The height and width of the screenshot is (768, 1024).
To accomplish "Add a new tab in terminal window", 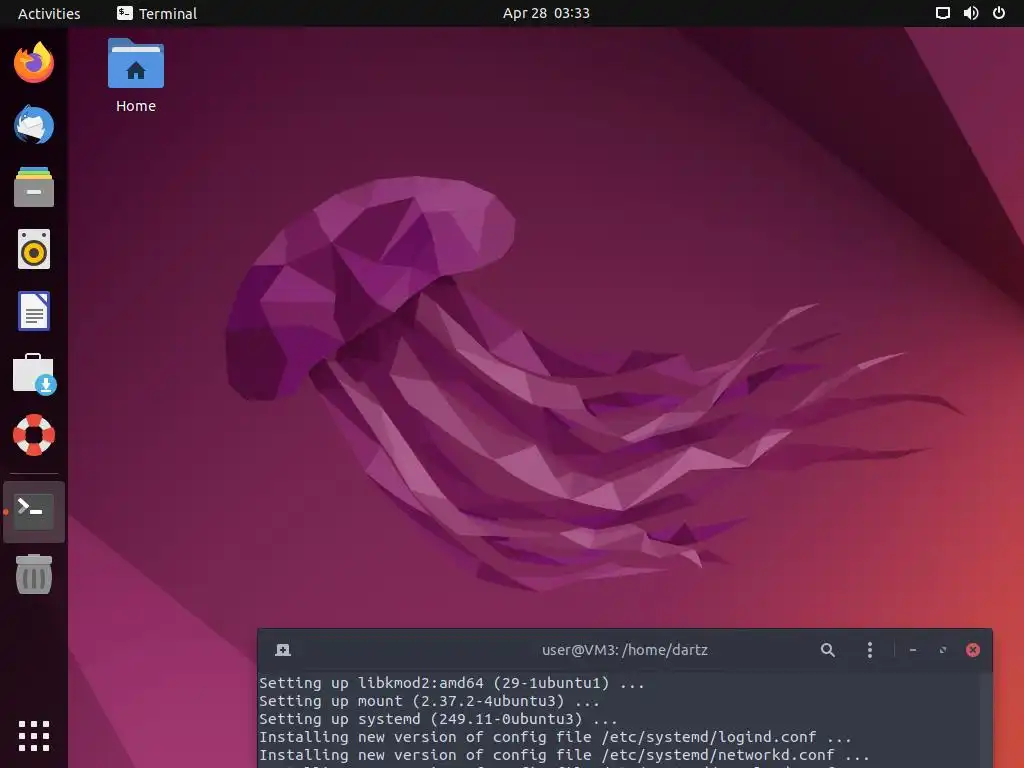I will click(283, 650).
